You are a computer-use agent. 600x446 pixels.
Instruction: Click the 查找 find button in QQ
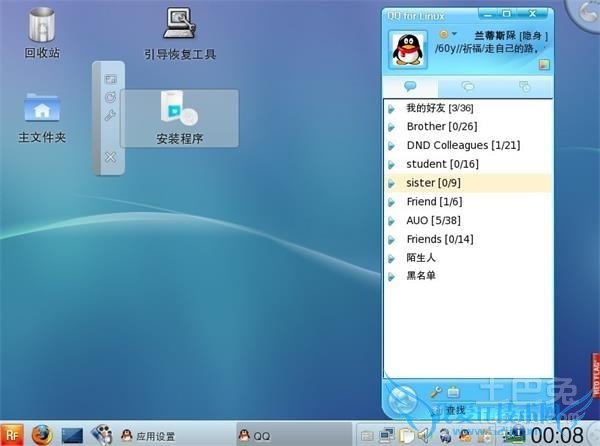point(450,410)
